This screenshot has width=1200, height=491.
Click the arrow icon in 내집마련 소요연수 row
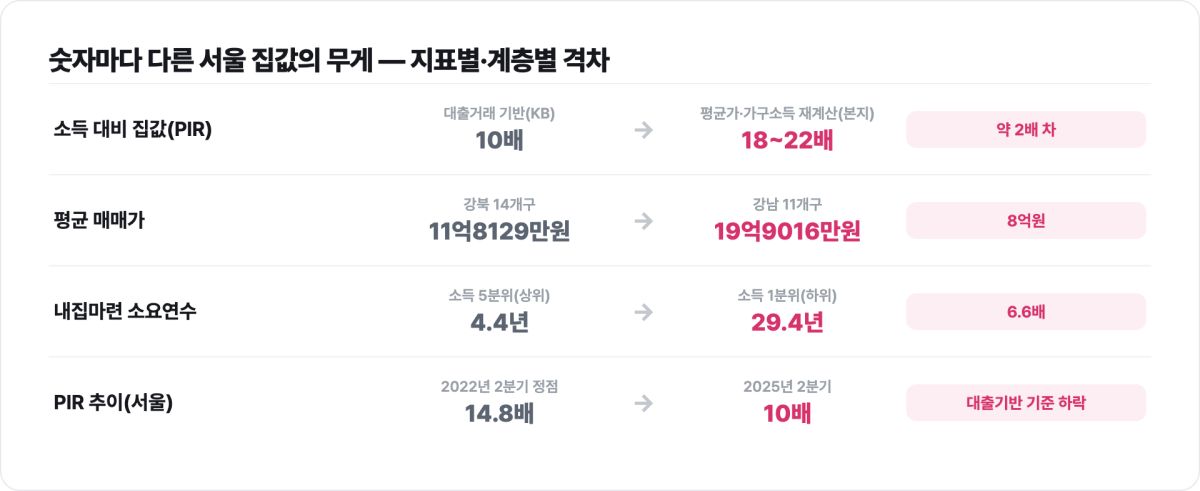[644, 312]
